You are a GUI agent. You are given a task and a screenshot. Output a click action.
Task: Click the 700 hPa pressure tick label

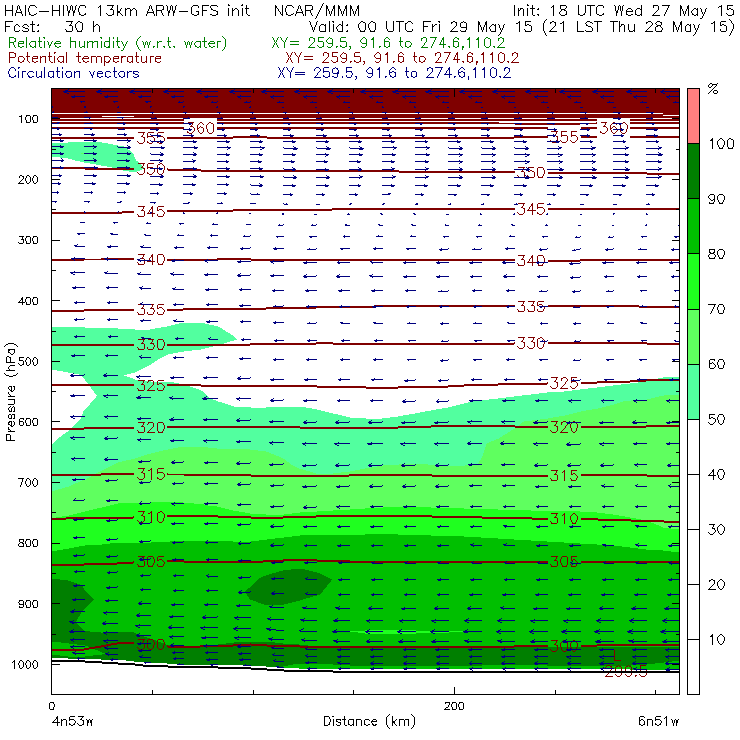coord(28,482)
